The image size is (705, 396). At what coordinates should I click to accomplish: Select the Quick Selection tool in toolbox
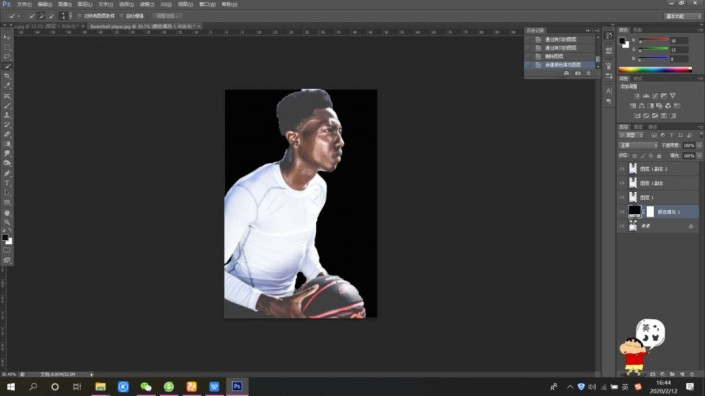coord(7,67)
